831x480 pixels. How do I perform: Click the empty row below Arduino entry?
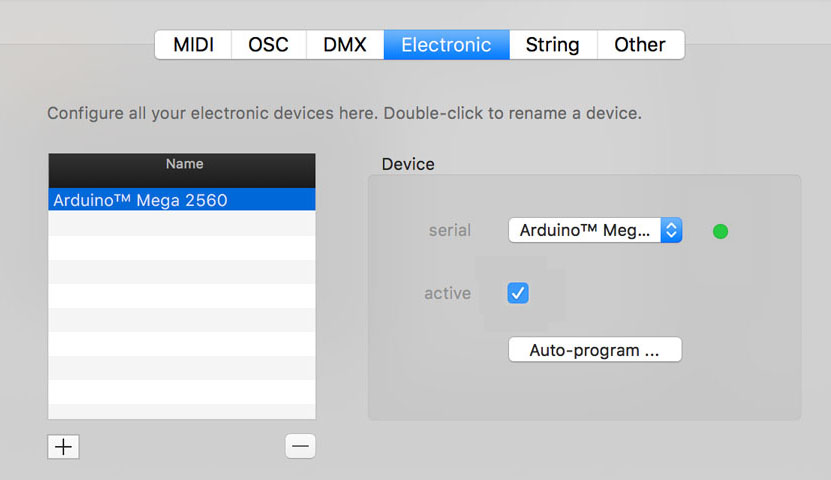pyautogui.click(x=181, y=224)
